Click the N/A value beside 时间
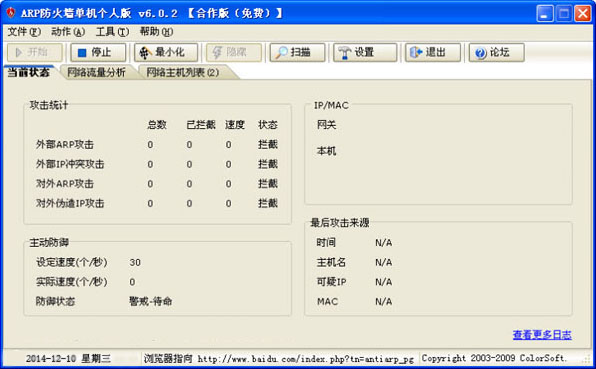 [384, 243]
